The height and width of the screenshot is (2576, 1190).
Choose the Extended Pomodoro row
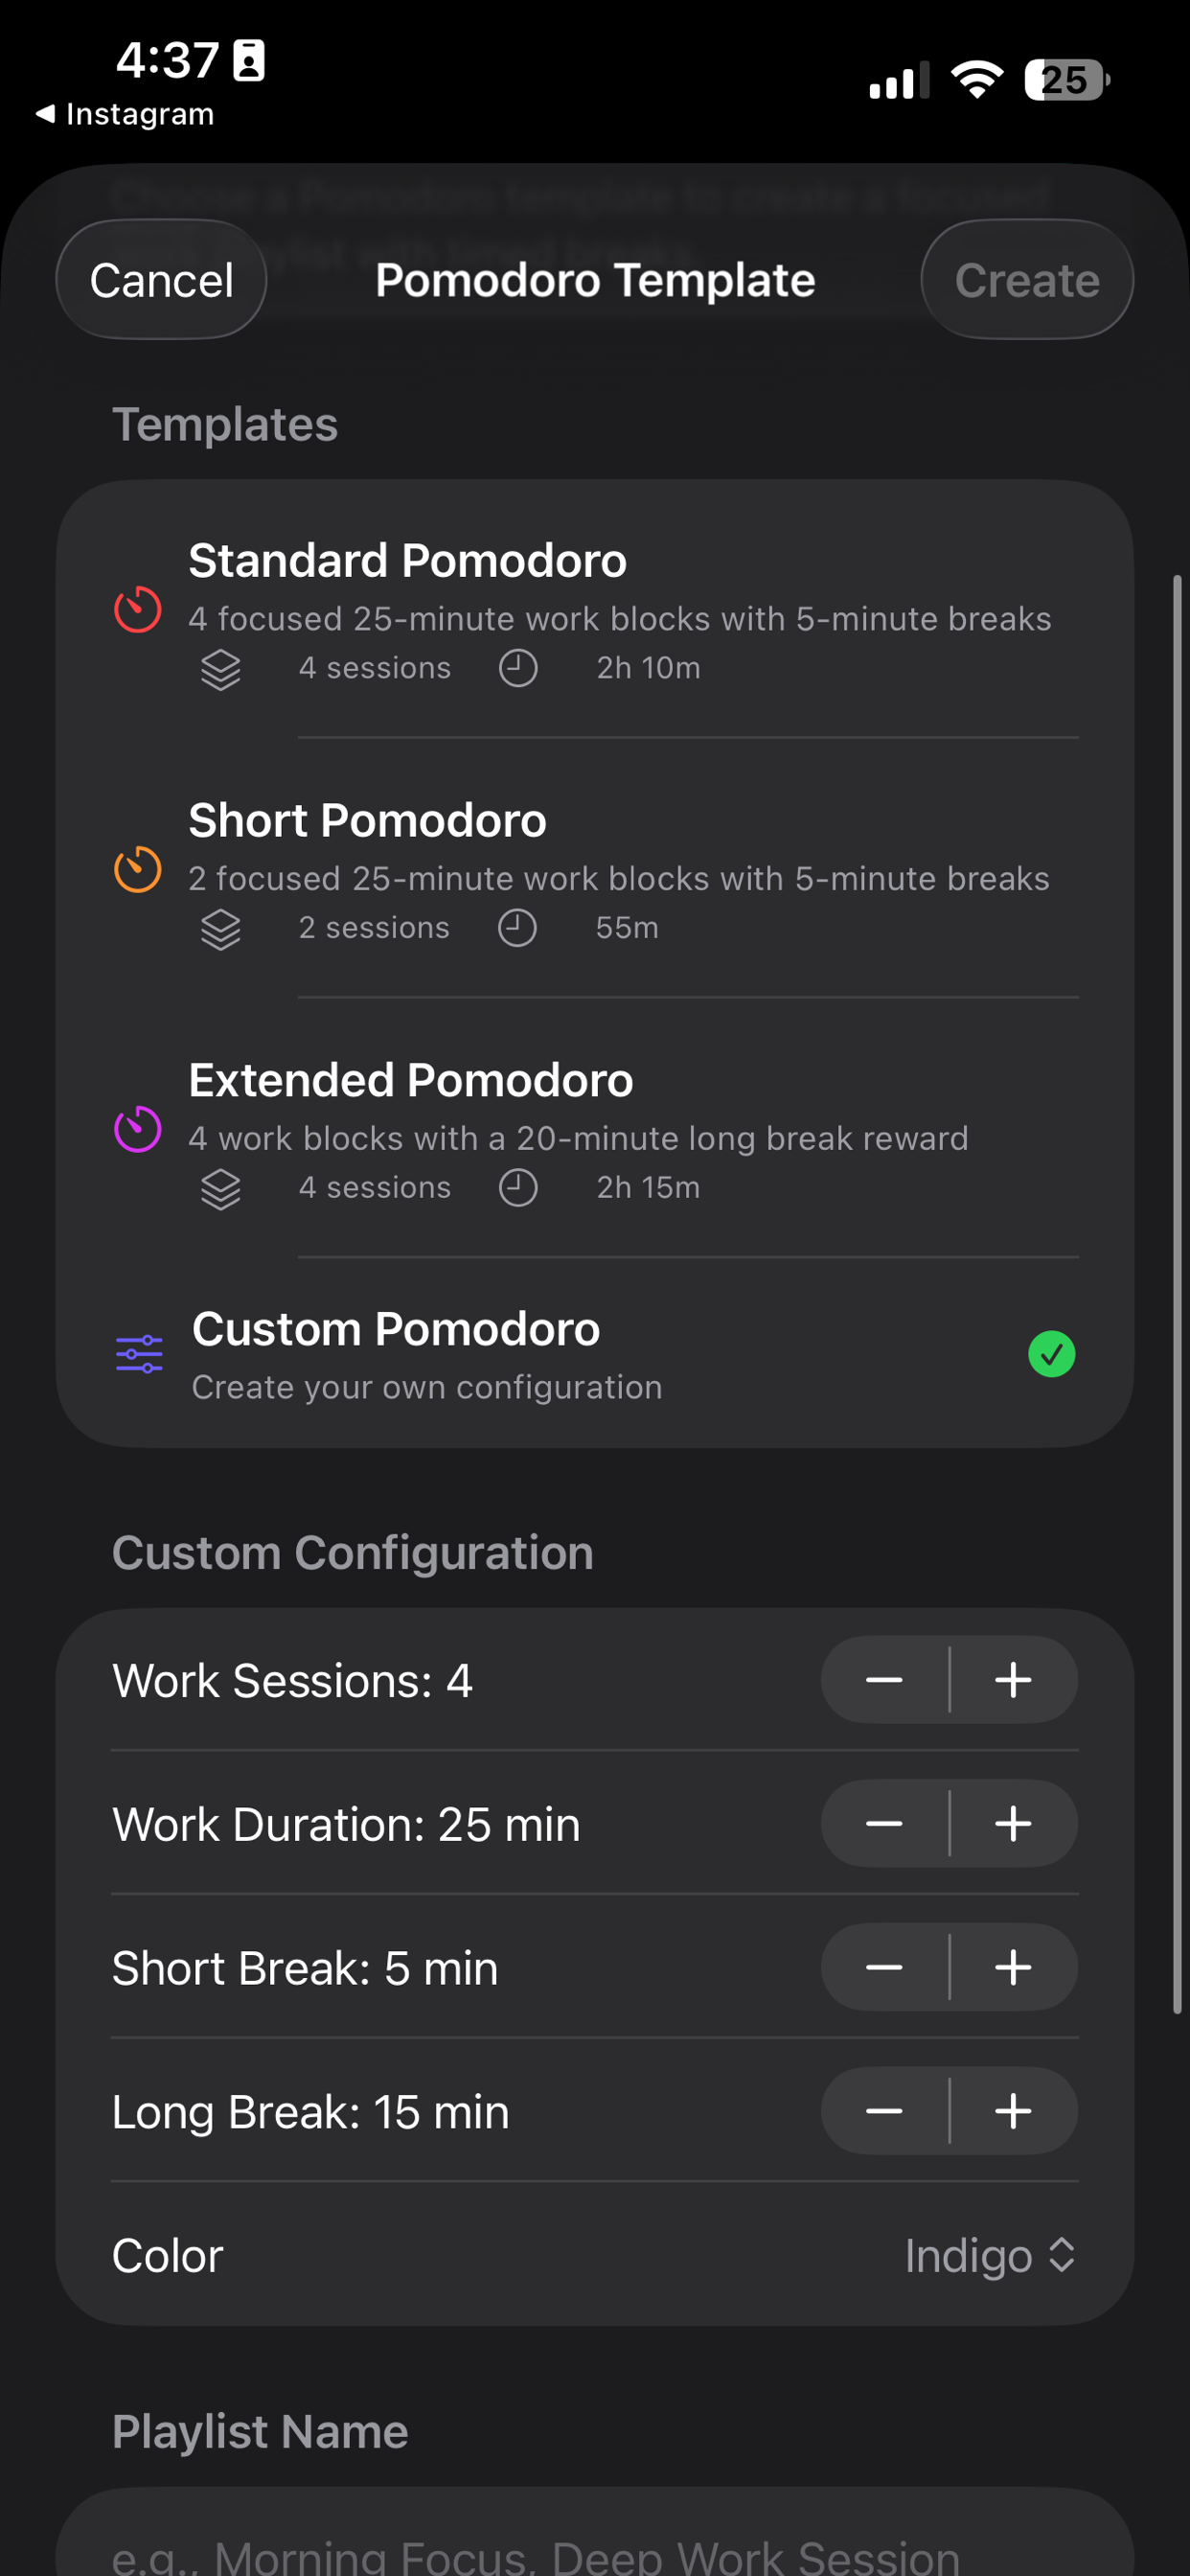click(x=595, y=1129)
